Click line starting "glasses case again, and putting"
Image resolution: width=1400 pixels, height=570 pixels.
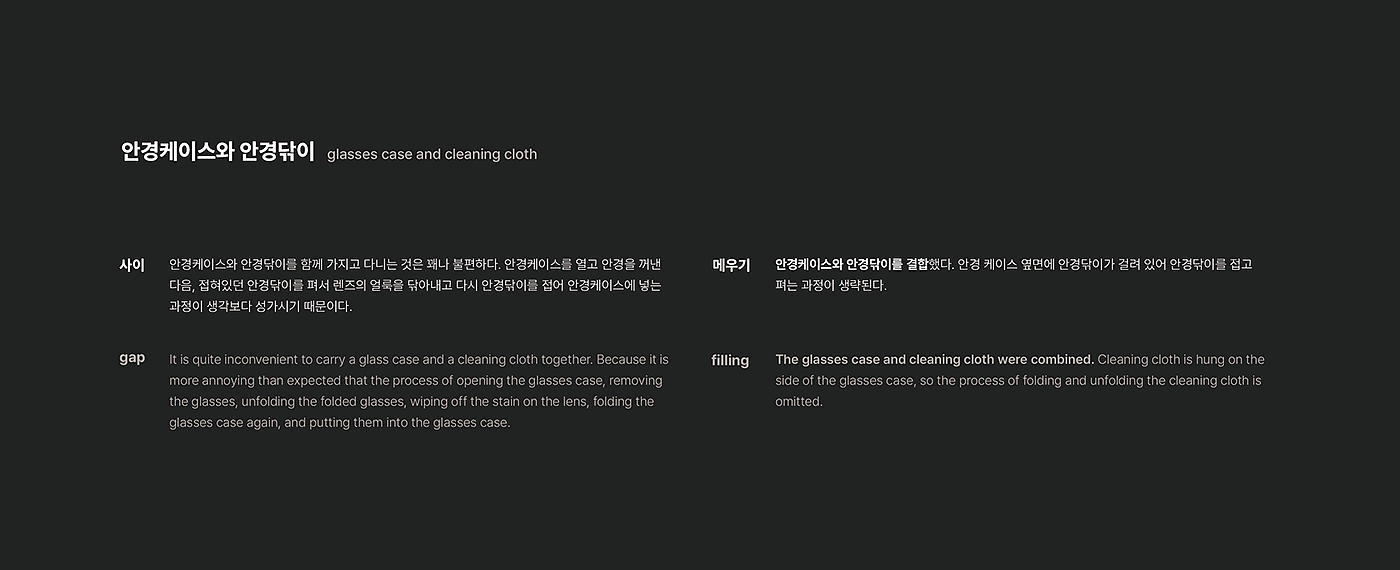(339, 423)
